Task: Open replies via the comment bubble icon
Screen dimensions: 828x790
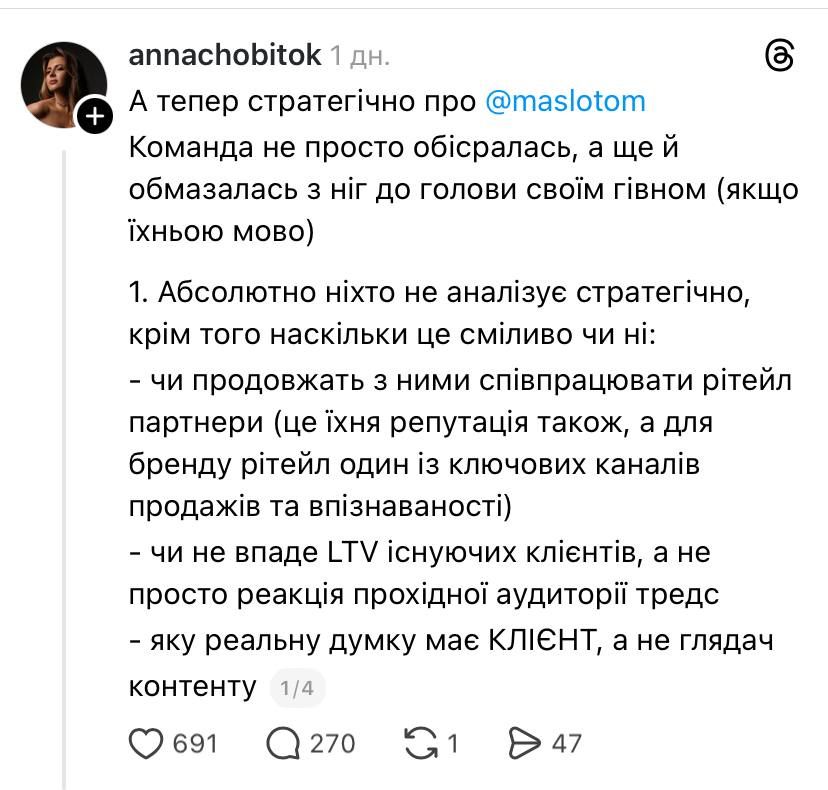Action: pos(284,743)
